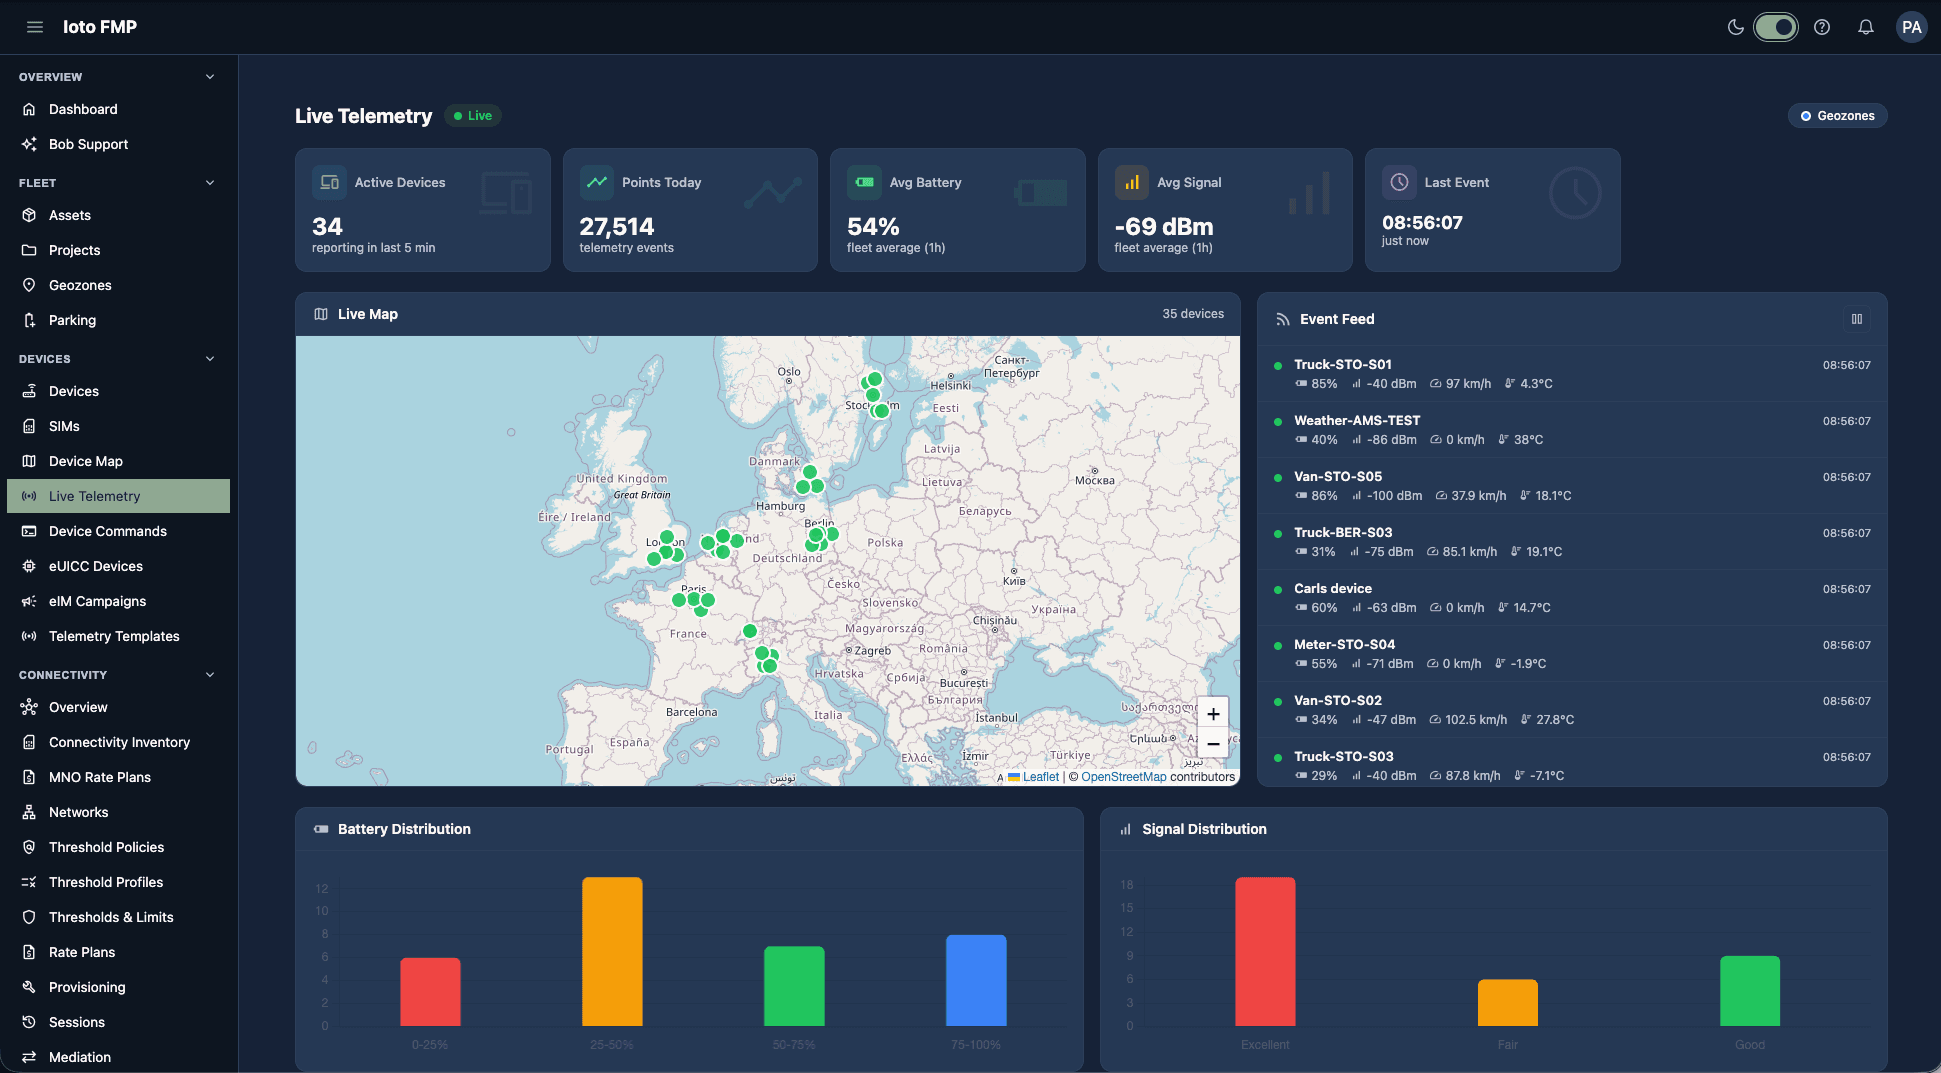The width and height of the screenshot is (1941, 1073).
Task: Select the Meter-STO-S04 event row
Action: tap(1572, 654)
